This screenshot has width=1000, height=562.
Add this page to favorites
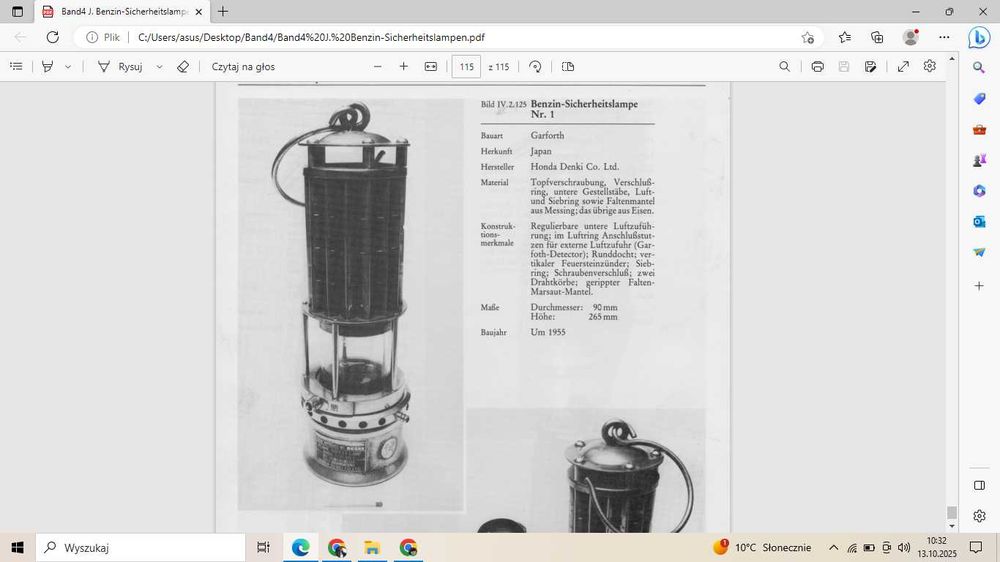coord(807,37)
